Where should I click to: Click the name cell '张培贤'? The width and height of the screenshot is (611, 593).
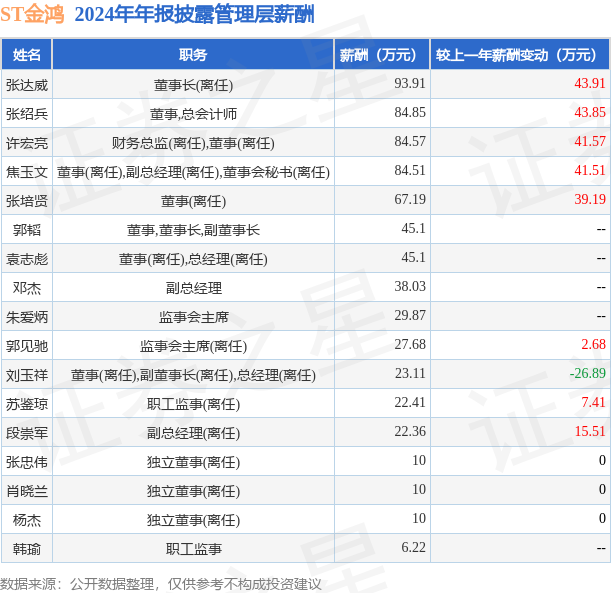point(26,201)
